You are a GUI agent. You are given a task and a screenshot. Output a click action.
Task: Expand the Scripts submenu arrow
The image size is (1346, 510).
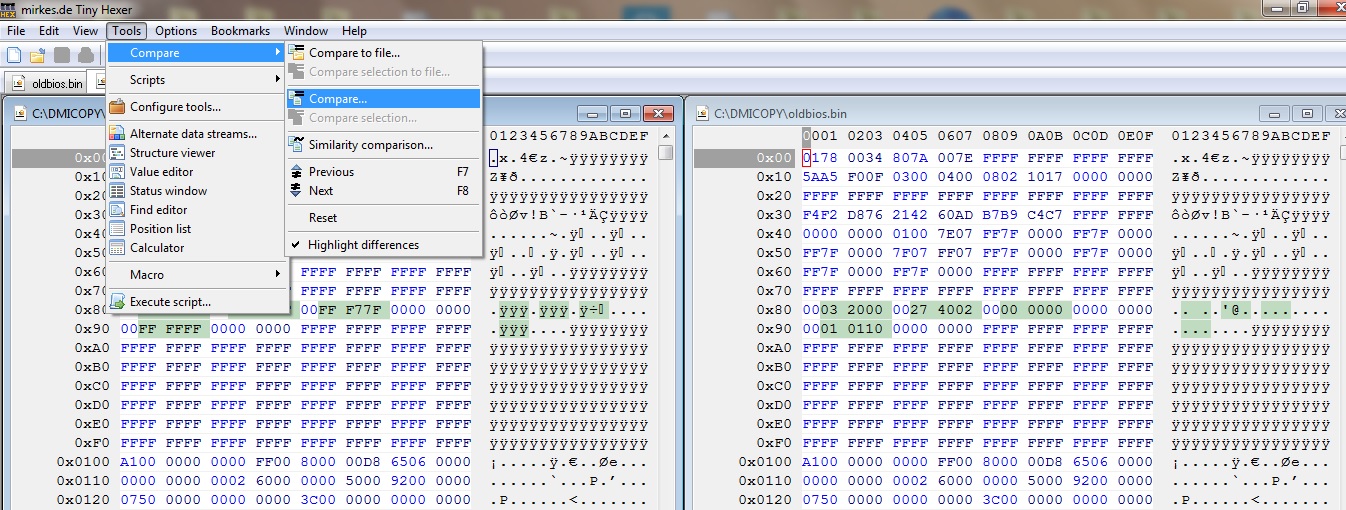pyautogui.click(x=277, y=80)
